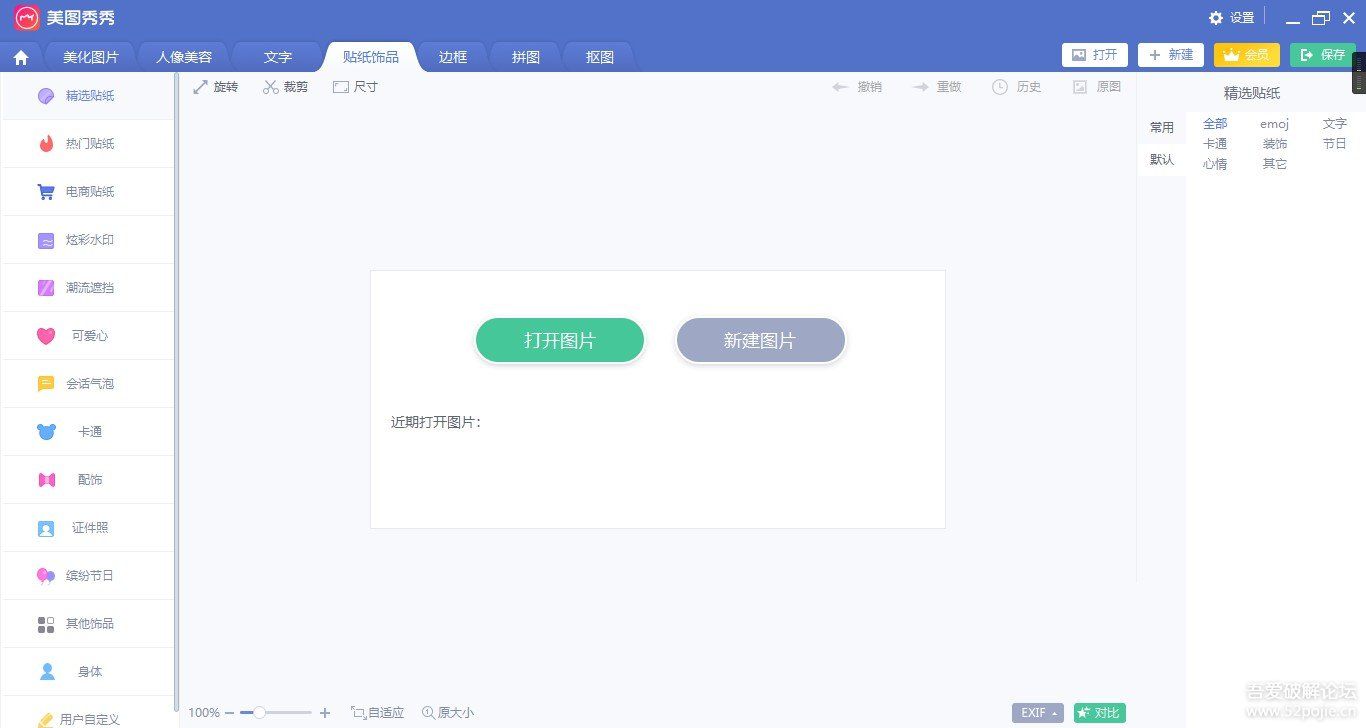Toggle fit-to-window (自适应) zoom
The width and height of the screenshot is (1366, 728).
378,713
